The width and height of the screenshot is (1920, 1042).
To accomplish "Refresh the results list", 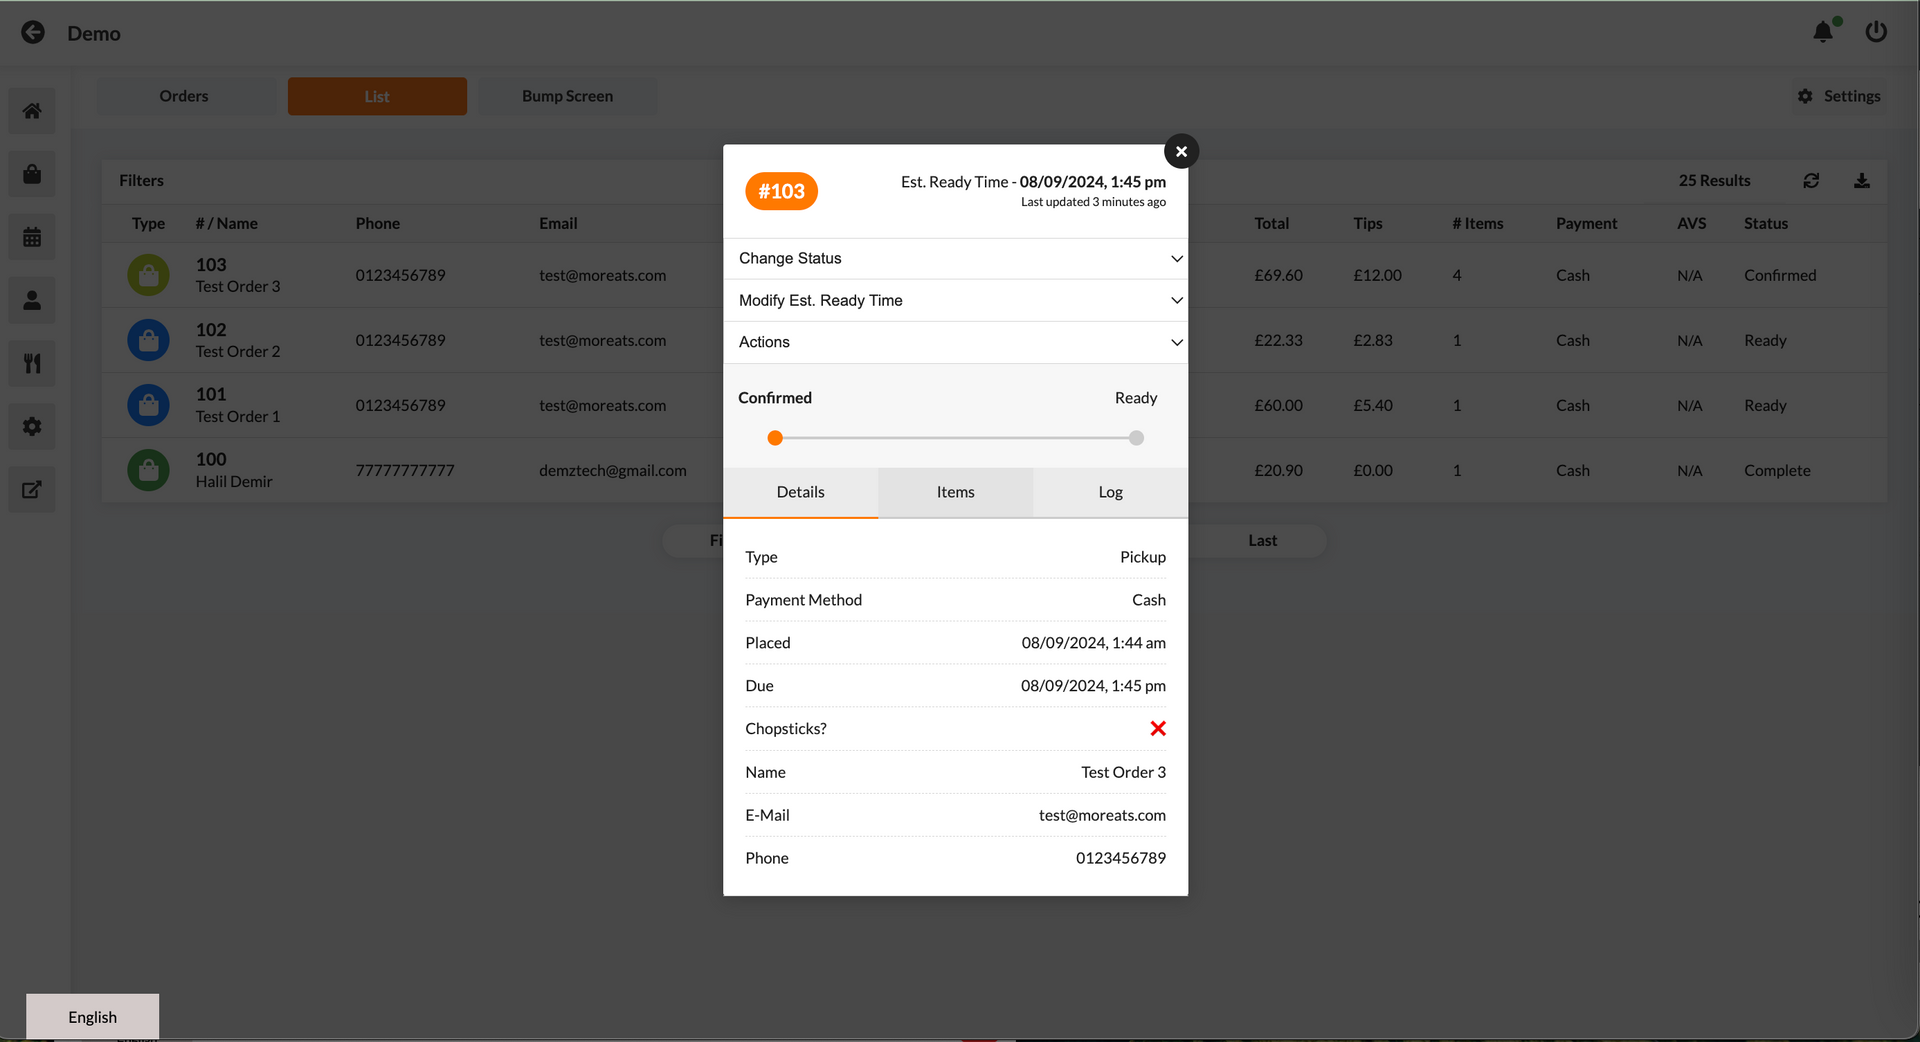I will click(x=1812, y=180).
